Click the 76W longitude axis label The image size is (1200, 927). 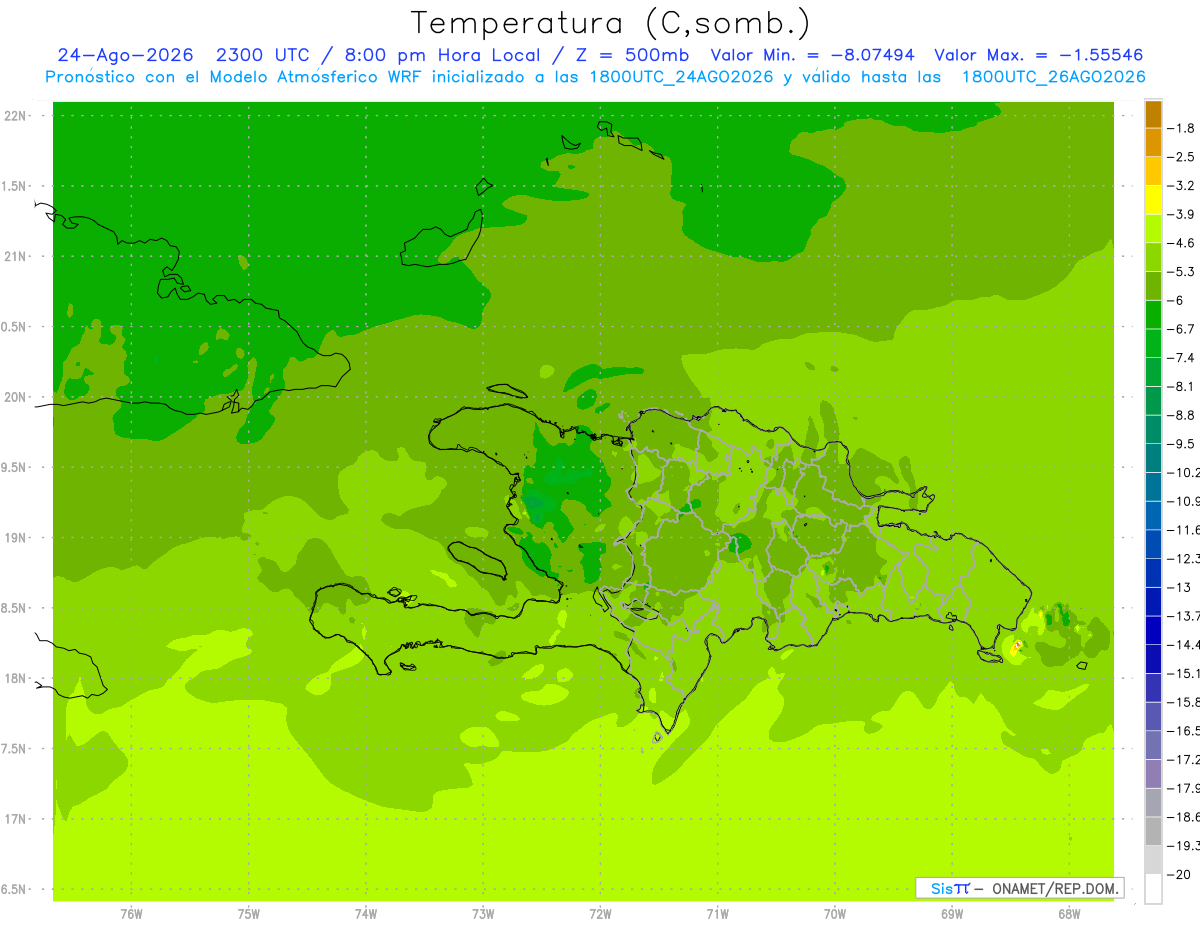click(131, 914)
